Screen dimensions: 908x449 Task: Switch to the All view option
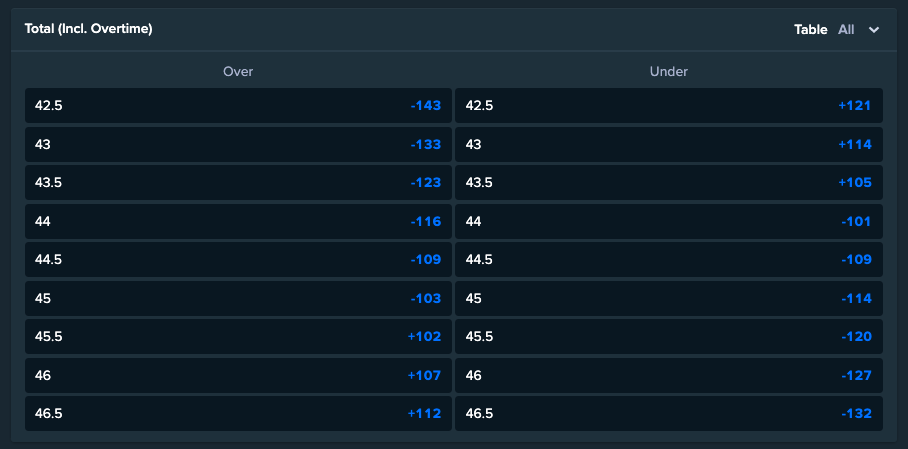[845, 30]
